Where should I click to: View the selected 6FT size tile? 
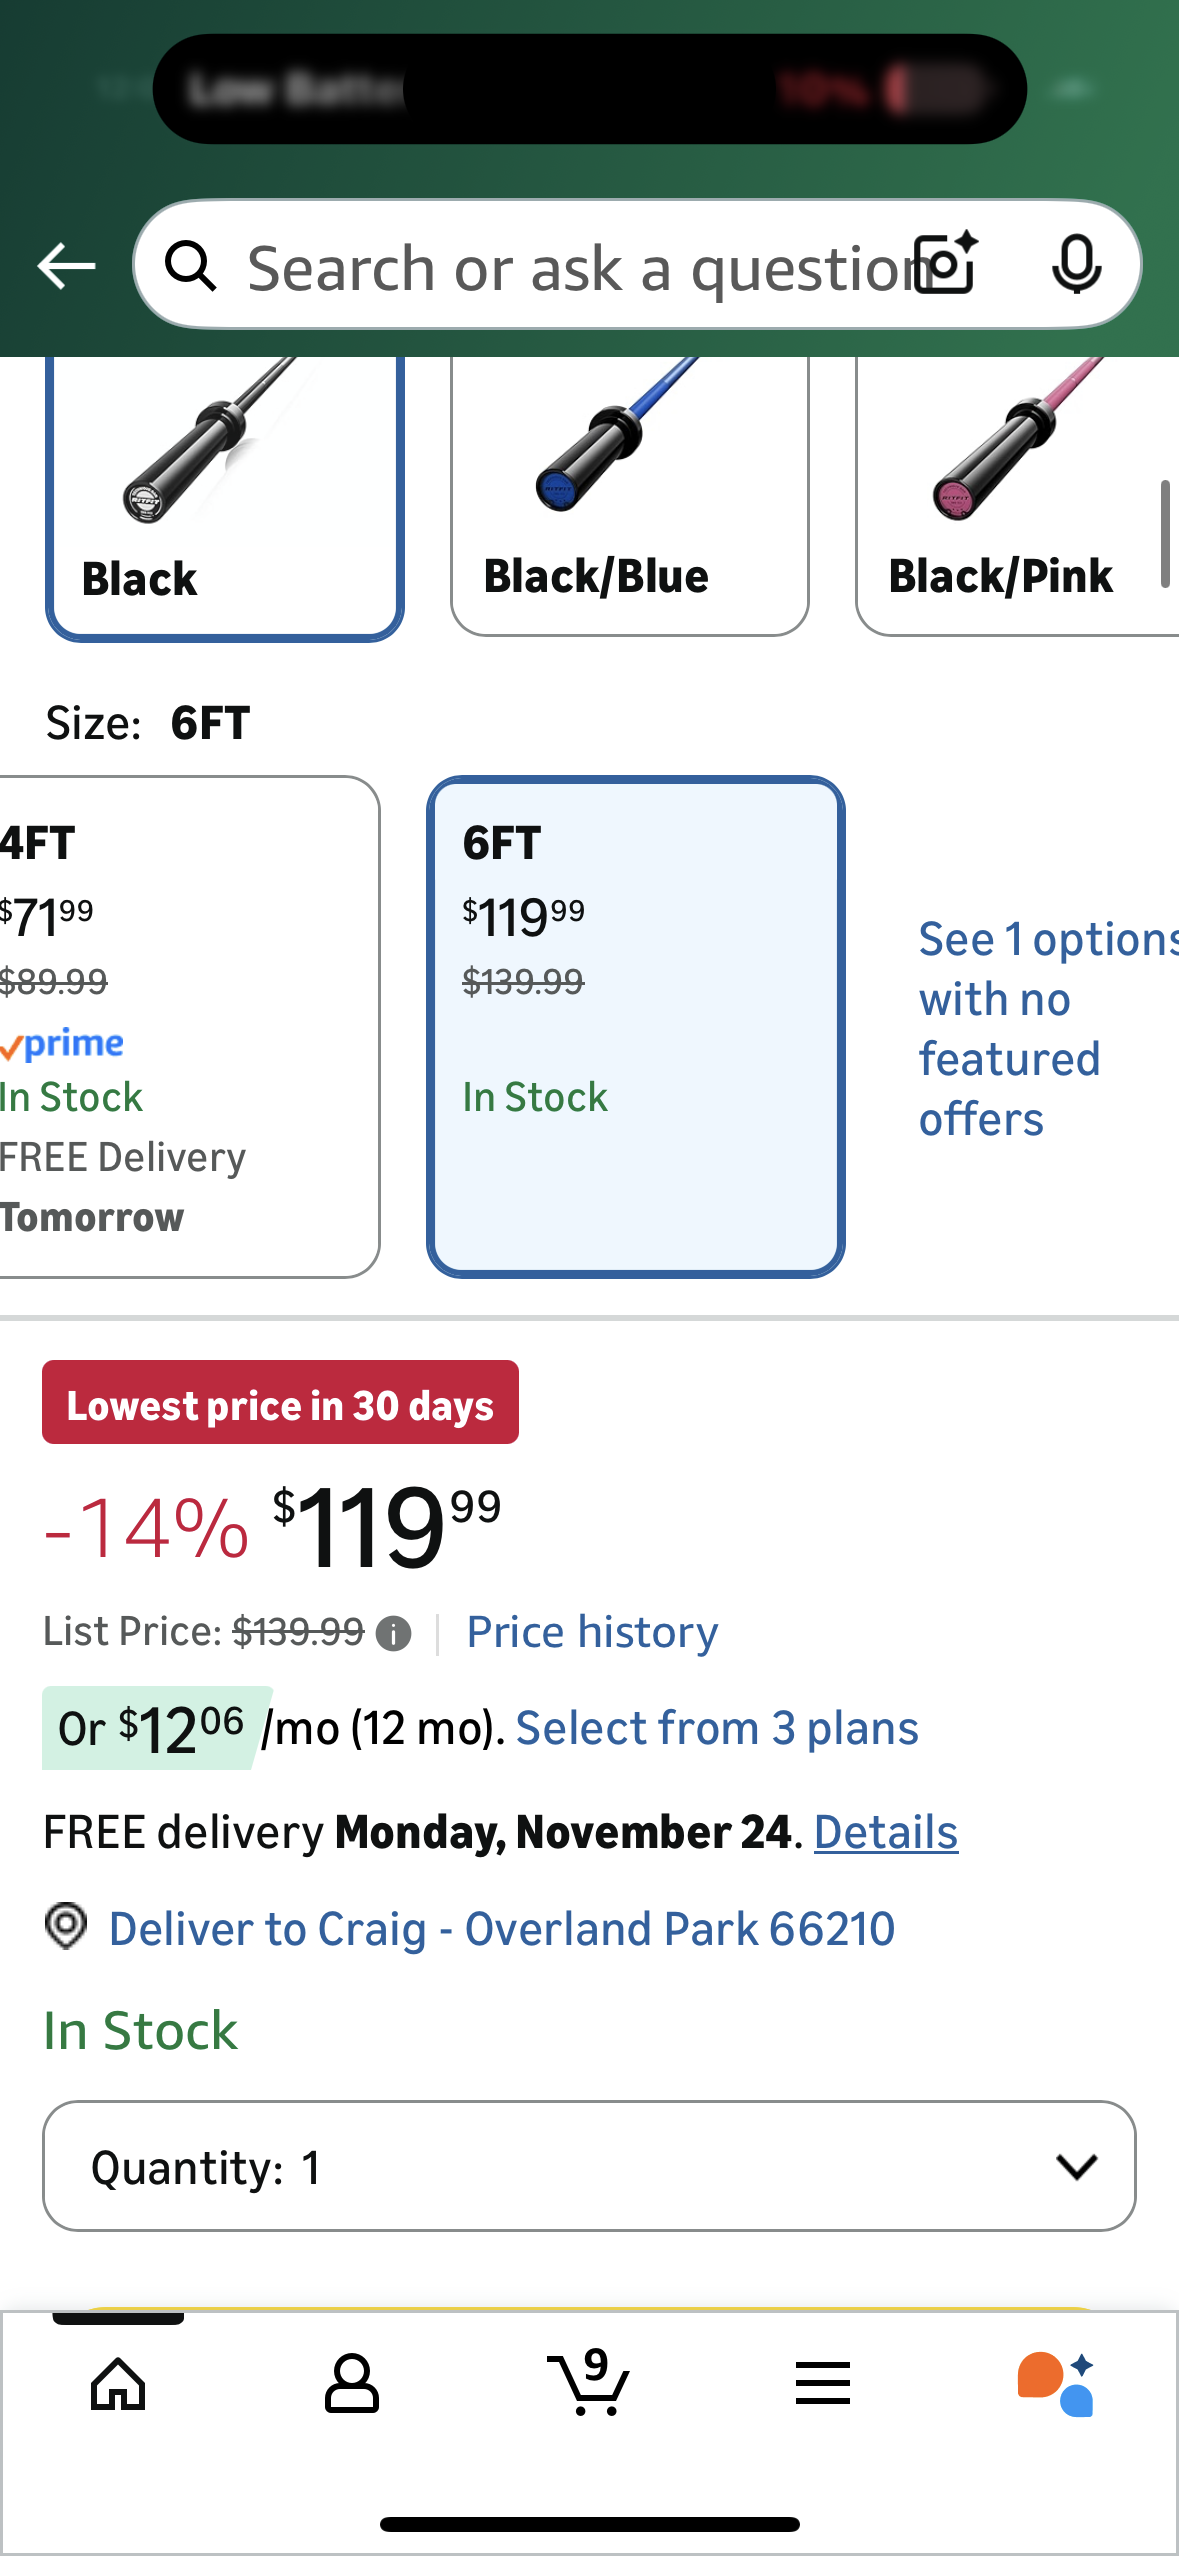click(x=637, y=1020)
